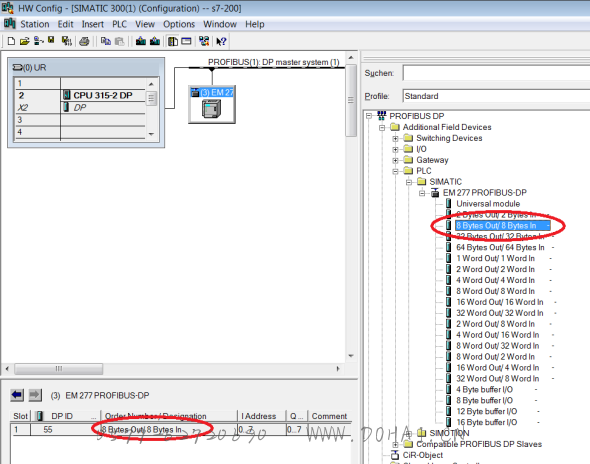Expand the Switching Devices folder
This screenshot has height=464, width=590.
click(x=395, y=138)
